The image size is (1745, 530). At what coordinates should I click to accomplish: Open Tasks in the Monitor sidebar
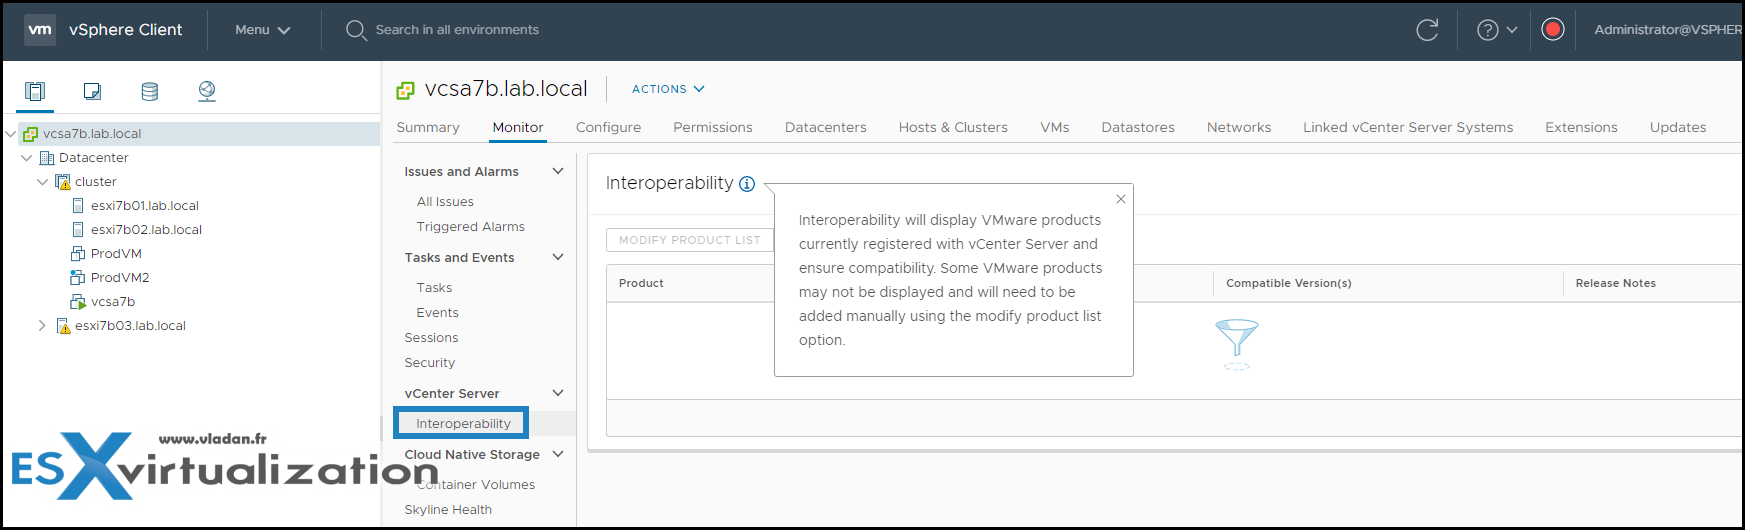tap(434, 288)
